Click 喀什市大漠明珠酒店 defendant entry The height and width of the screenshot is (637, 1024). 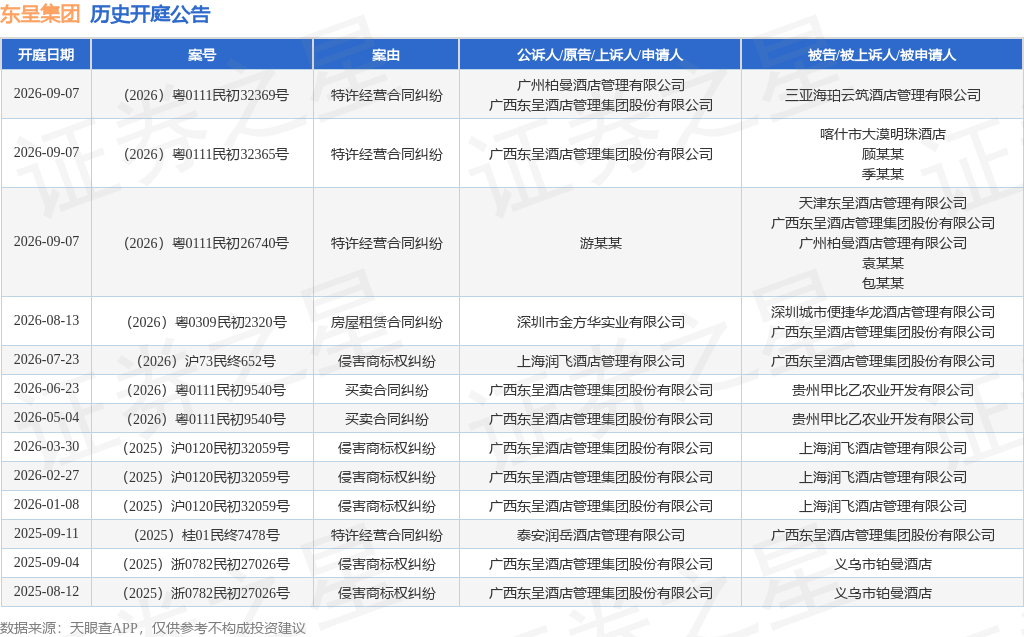882,134
